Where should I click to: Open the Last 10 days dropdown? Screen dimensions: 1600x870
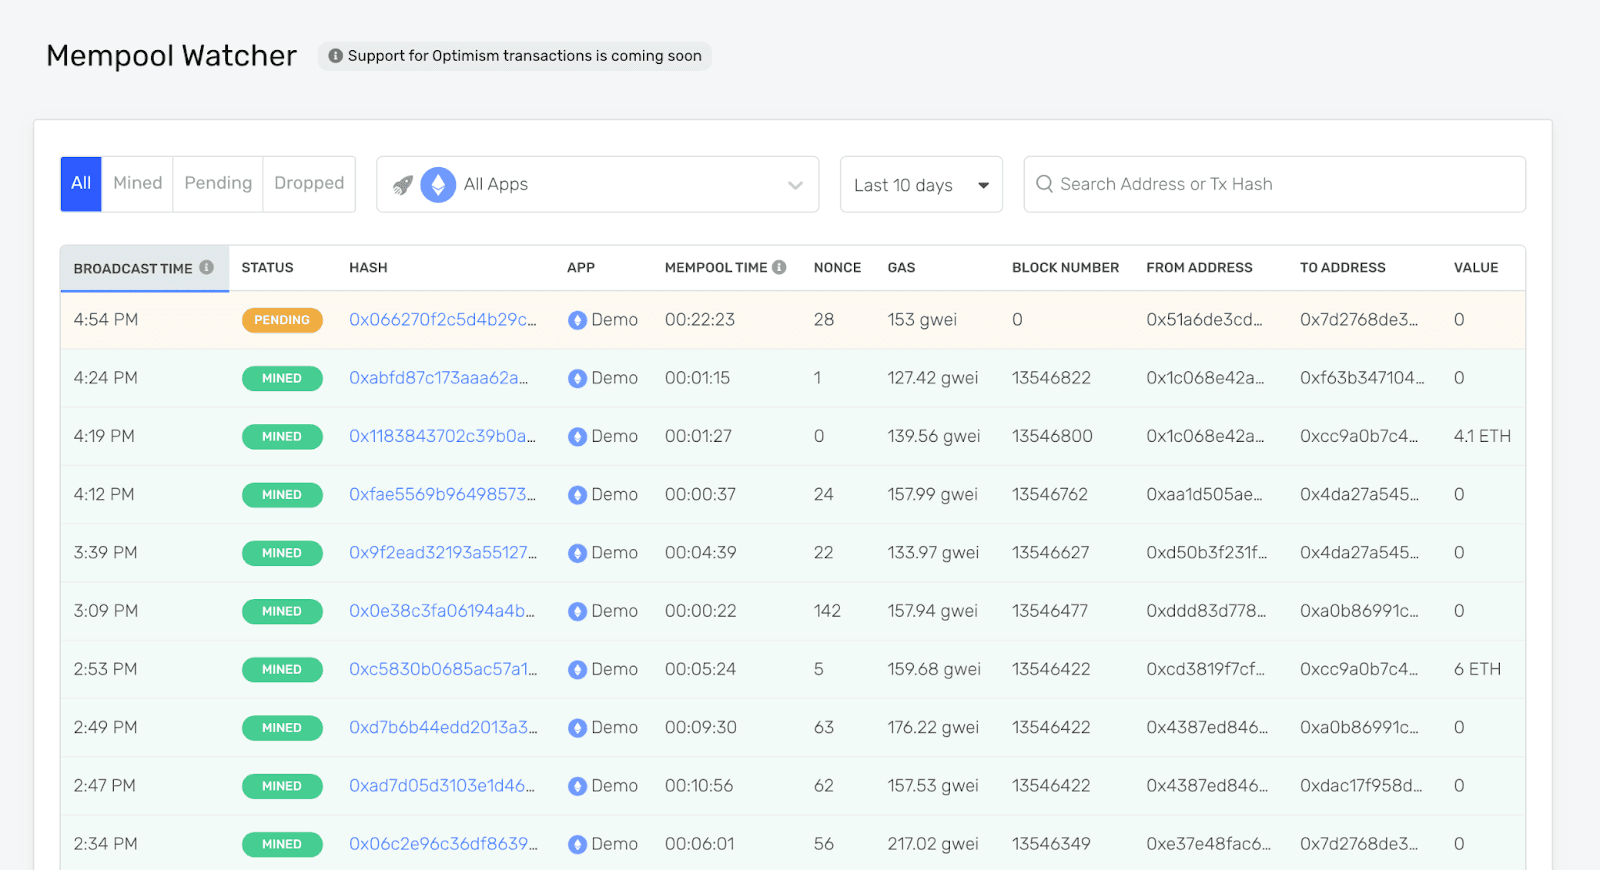tap(921, 185)
